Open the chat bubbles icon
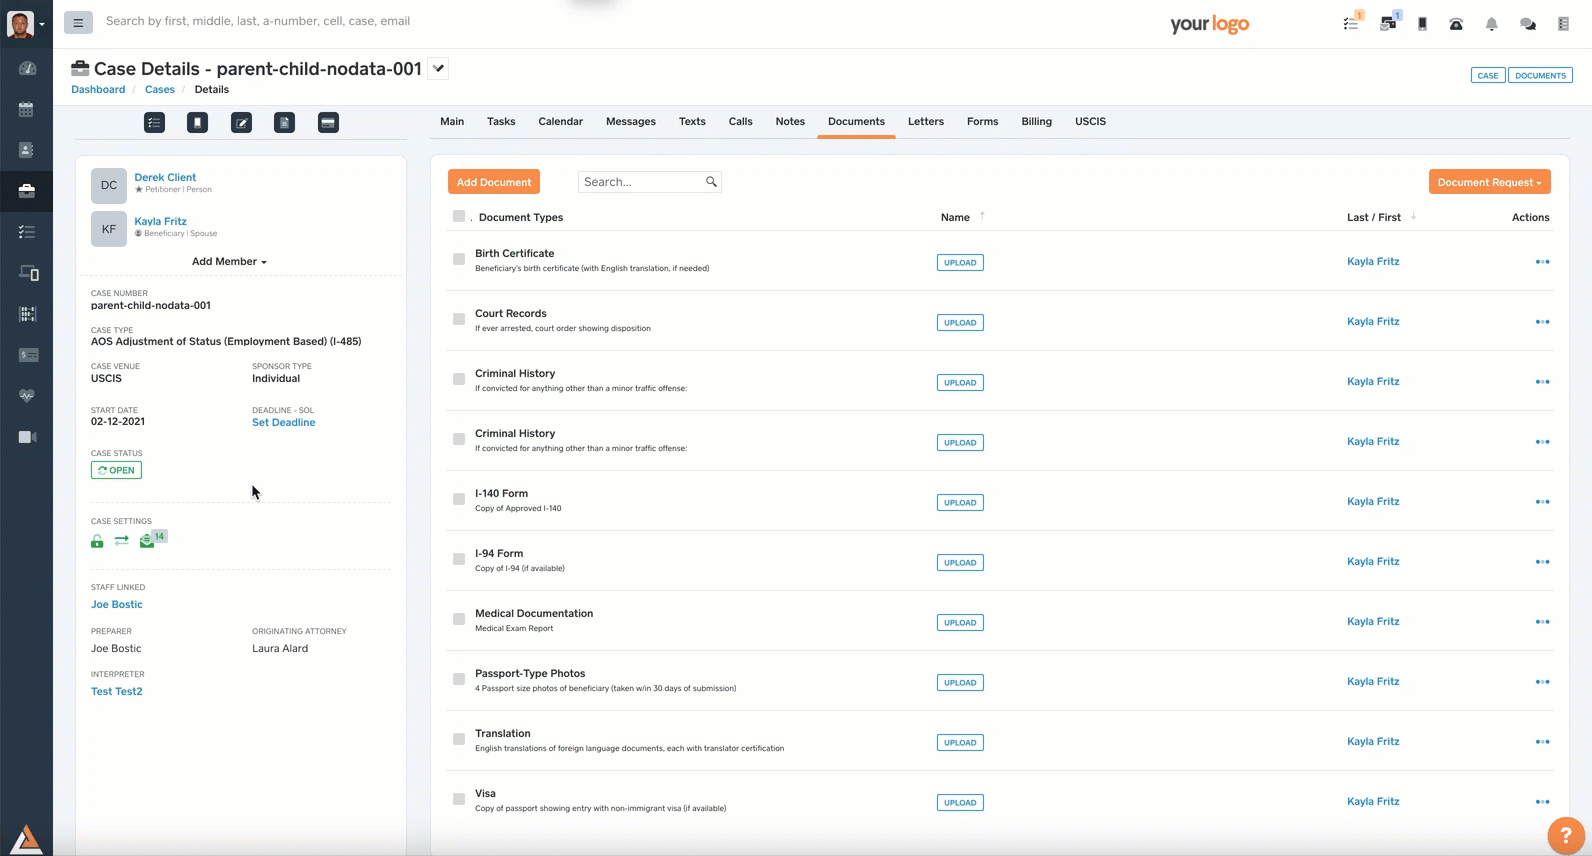The height and width of the screenshot is (856, 1592). (1527, 24)
